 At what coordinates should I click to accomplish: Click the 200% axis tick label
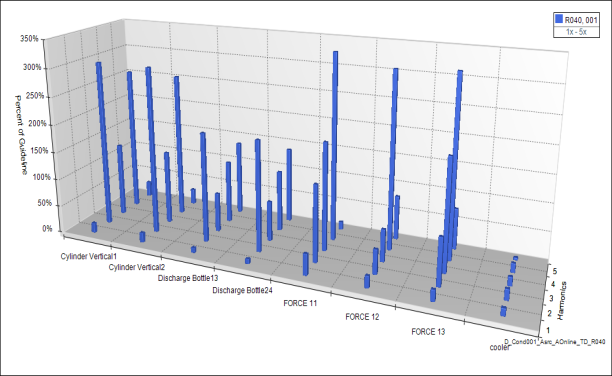point(37,124)
